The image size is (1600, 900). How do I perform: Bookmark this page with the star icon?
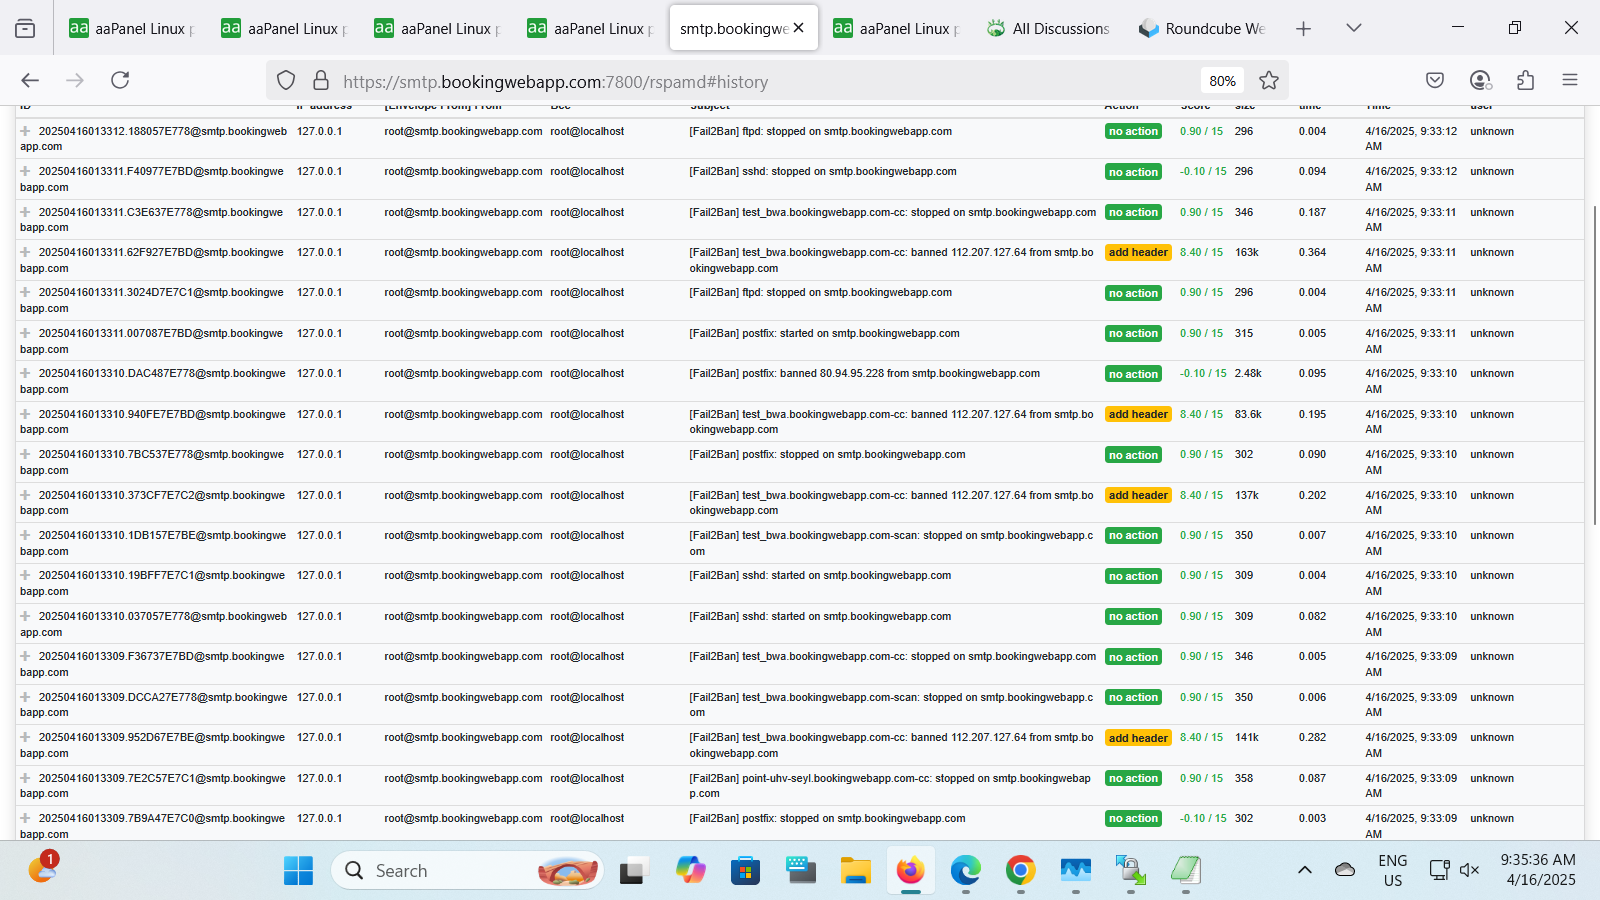[1269, 80]
